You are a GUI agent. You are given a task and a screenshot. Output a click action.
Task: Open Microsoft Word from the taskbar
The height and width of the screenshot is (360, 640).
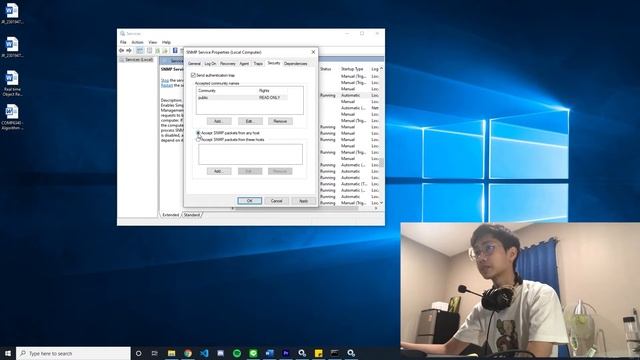(269, 353)
